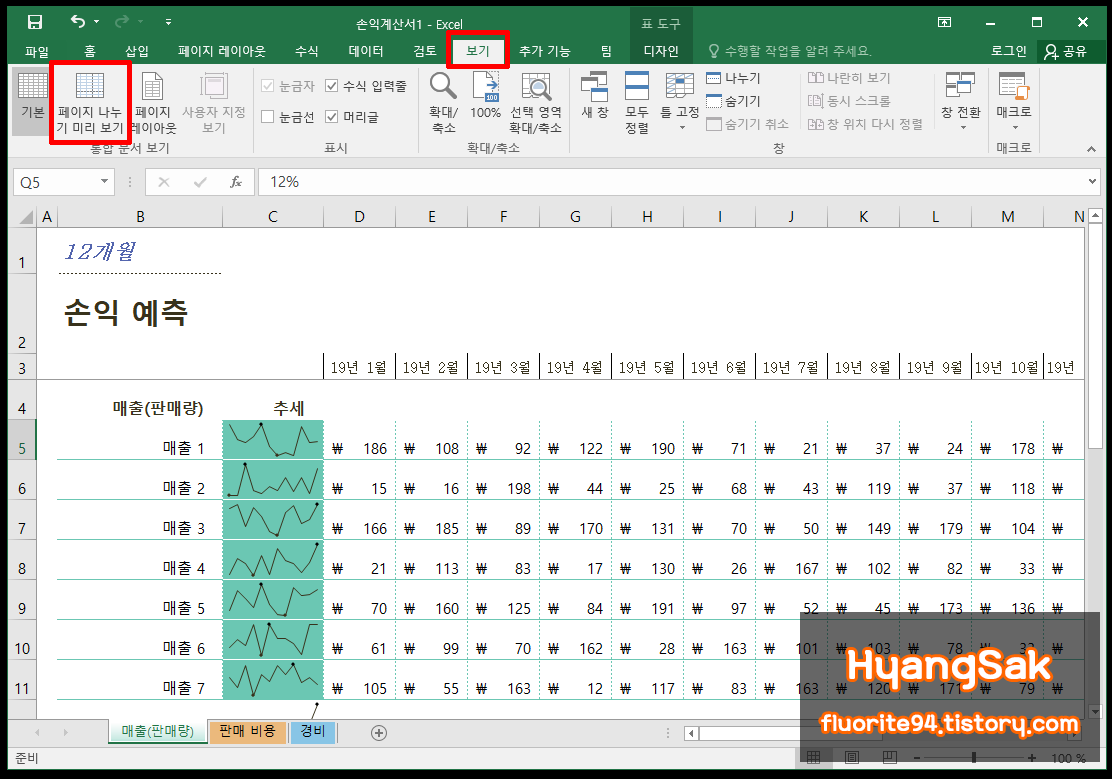Click vertical scrollbar up arrow
Image resolution: width=1112 pixels, height=779 pixels.
point(1096,215)
